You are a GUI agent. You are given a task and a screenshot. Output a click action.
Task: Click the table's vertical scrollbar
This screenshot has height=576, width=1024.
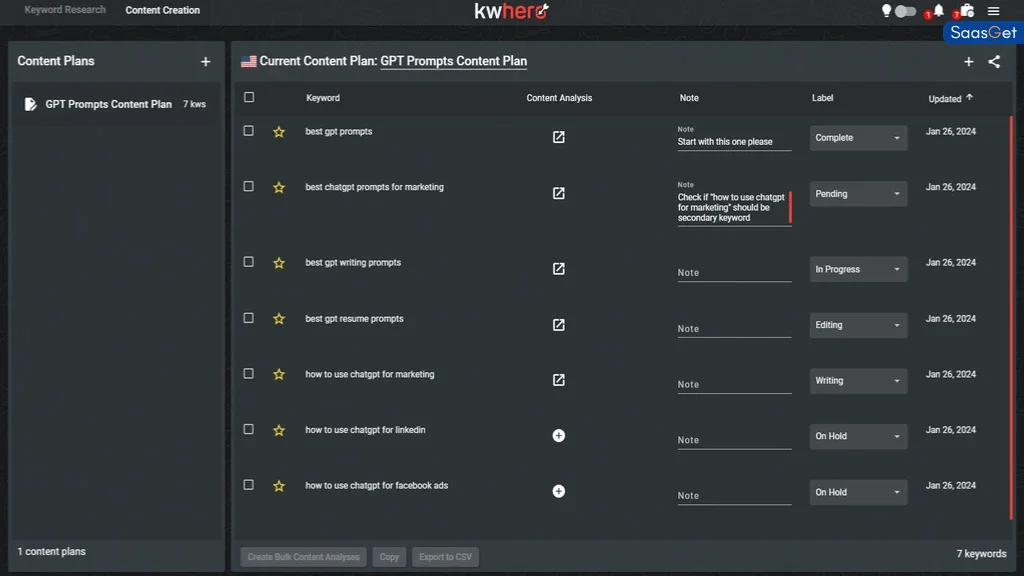pos(1011,318)
